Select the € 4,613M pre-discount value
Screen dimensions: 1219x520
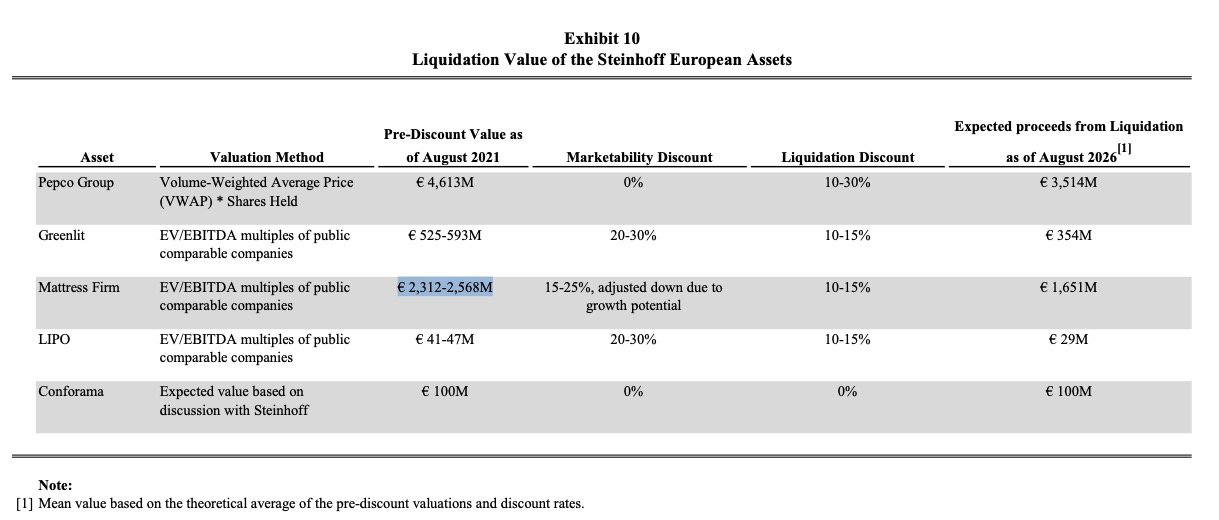coord(445,183)
